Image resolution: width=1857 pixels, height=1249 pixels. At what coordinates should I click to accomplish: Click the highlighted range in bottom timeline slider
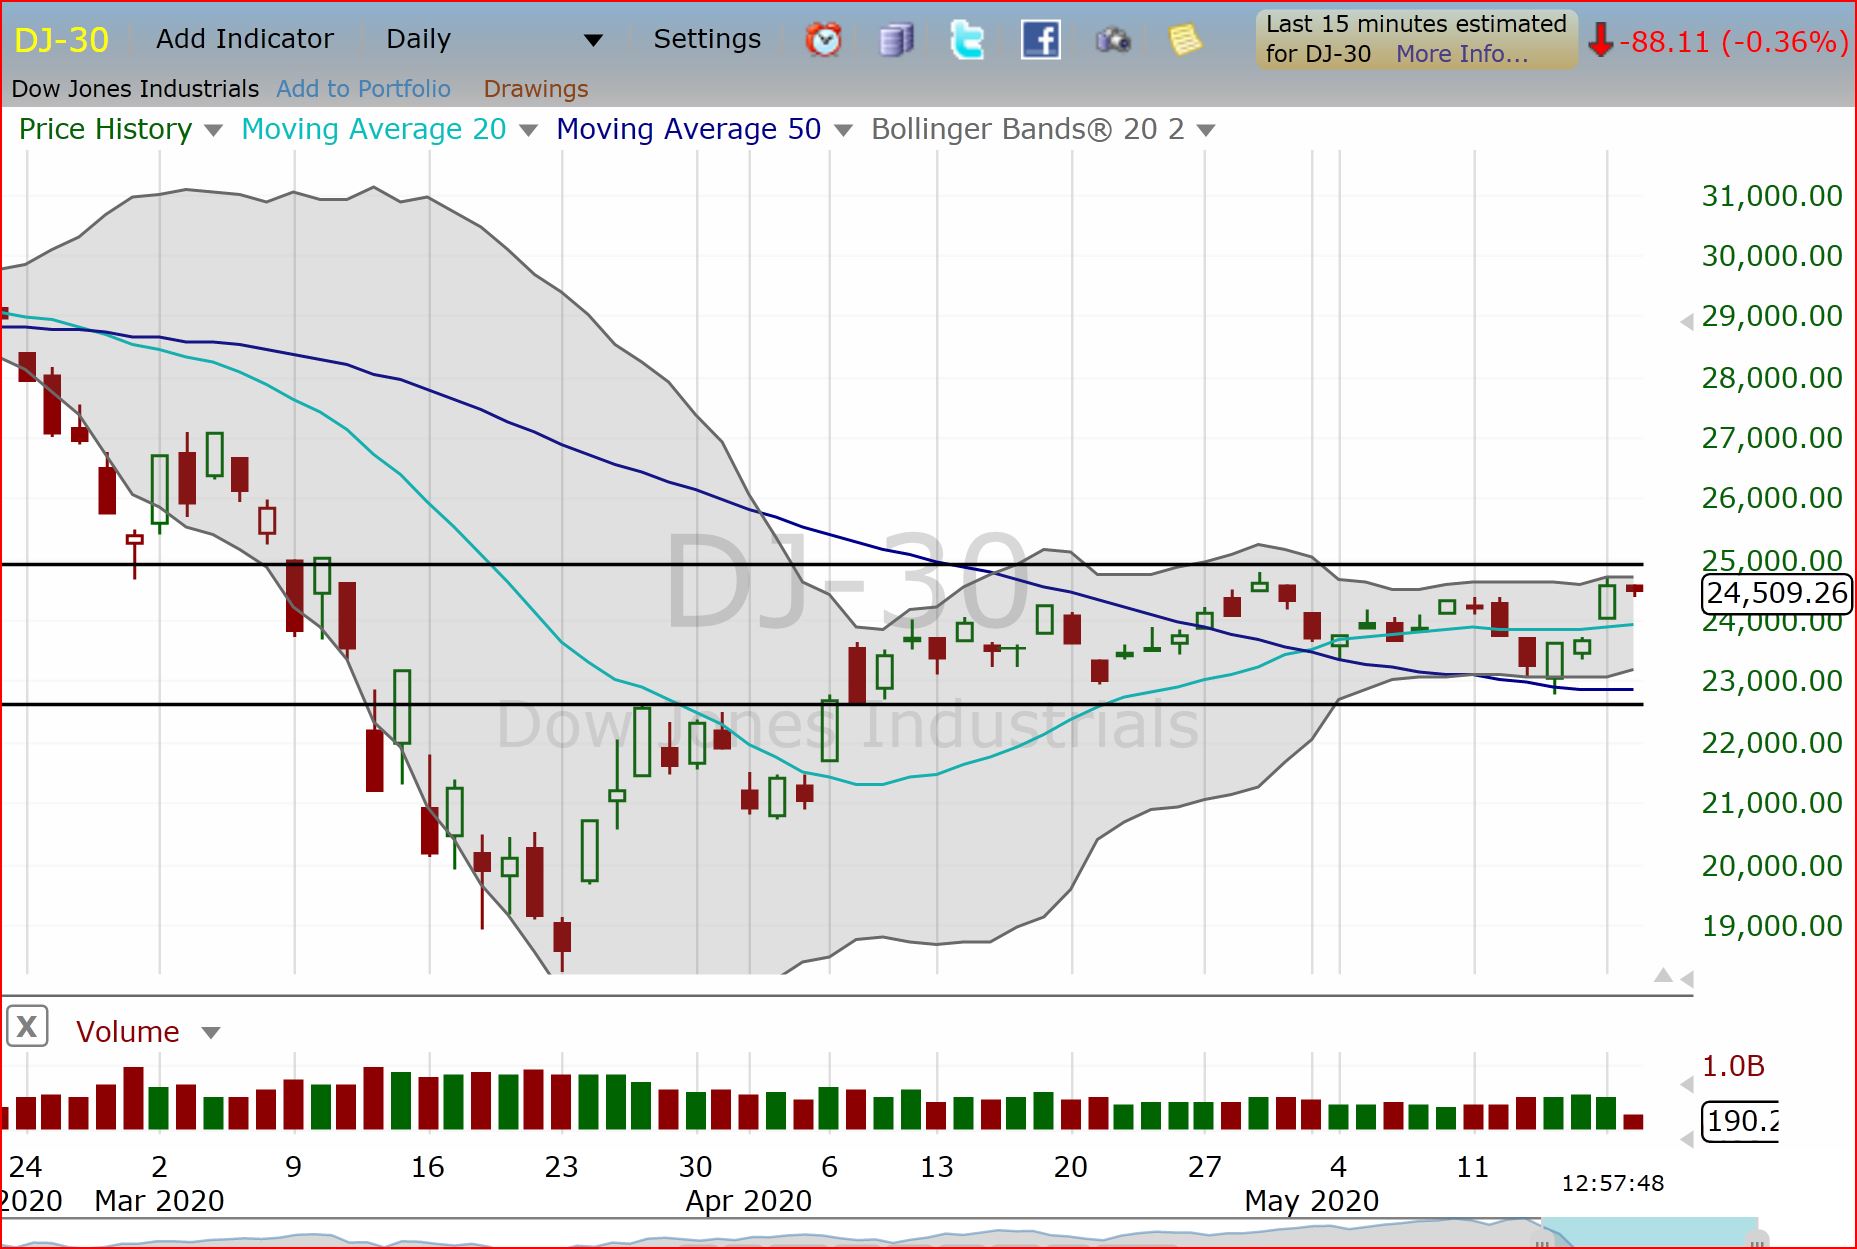pyautogui.click(x=1649, y=1232)
